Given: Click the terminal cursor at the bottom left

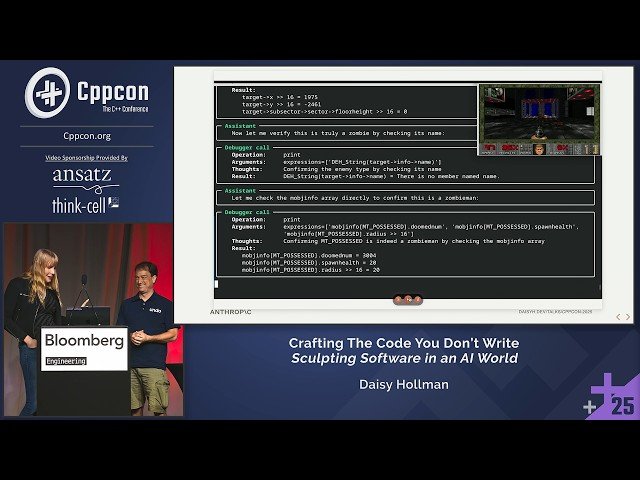Looking at the screenshot, I should pyautogui.click(x=217, y=285).
